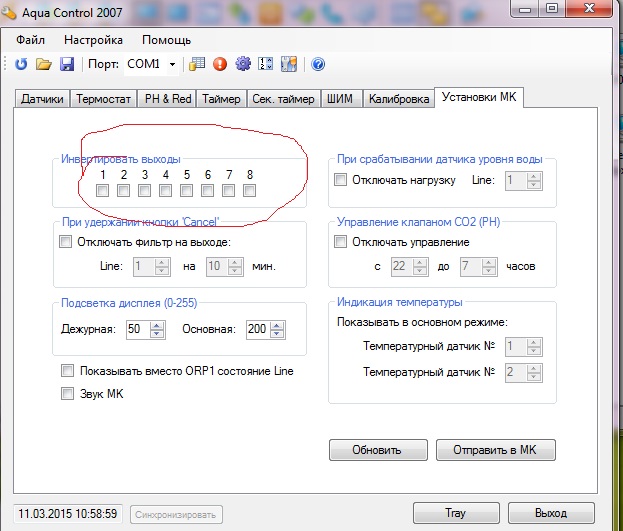
Task: Toggle 'Отключать нагрузку' checkbox
Action: [341, 180]
